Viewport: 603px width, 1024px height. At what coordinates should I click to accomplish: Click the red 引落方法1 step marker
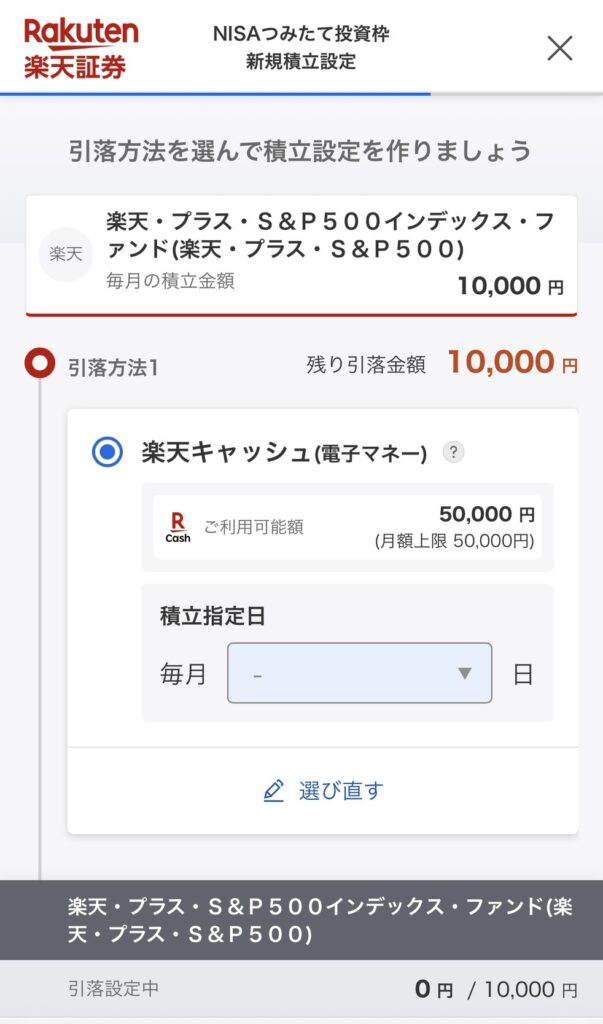tap(40, 364)
